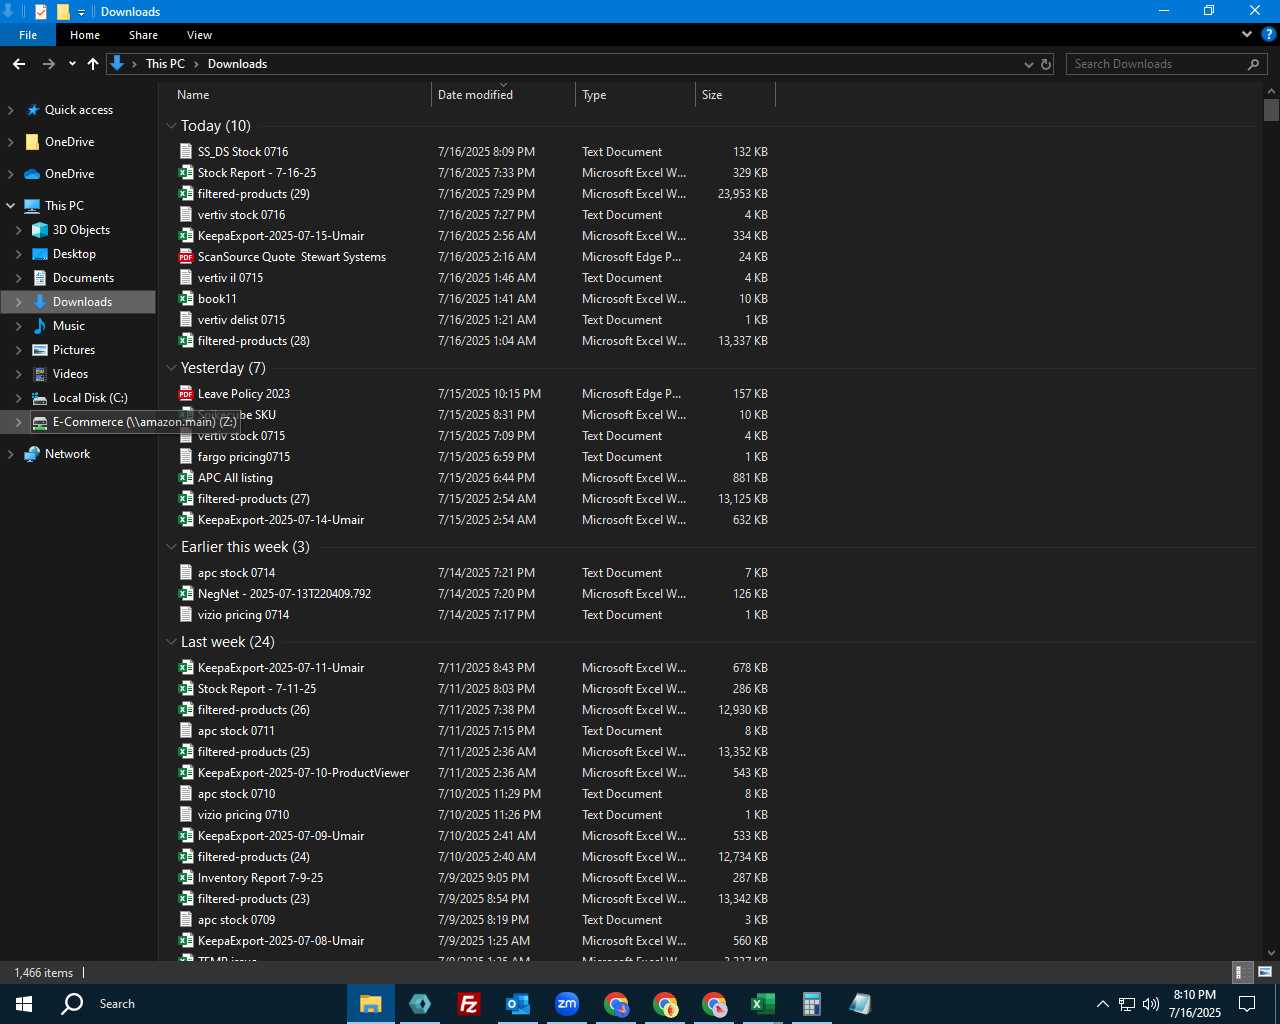
Task: Refresh the Downloads folder view
Action: coord(1046,64)
